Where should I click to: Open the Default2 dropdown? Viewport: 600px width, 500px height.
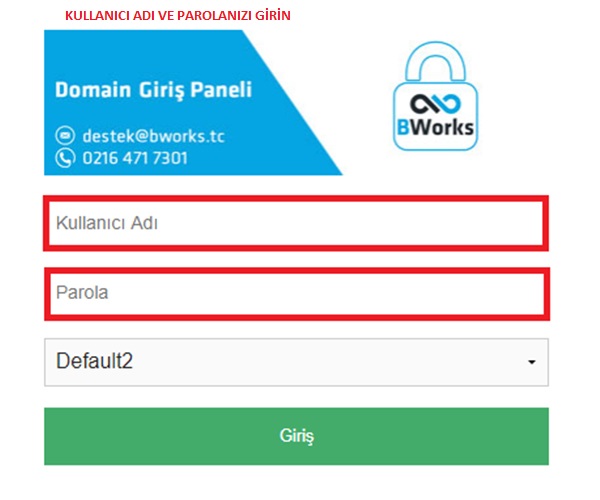pos(296,362)
